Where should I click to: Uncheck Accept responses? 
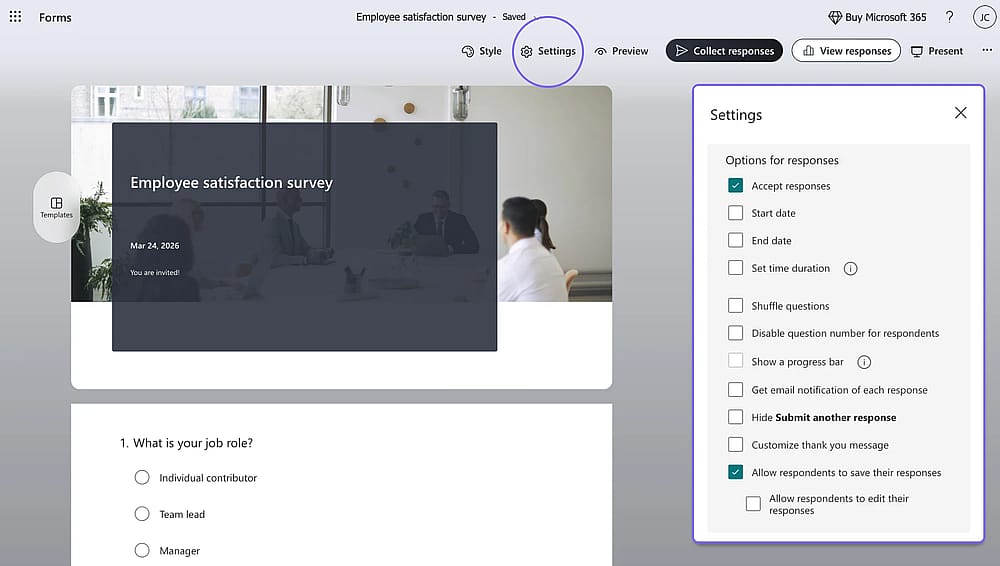point(735,185)
